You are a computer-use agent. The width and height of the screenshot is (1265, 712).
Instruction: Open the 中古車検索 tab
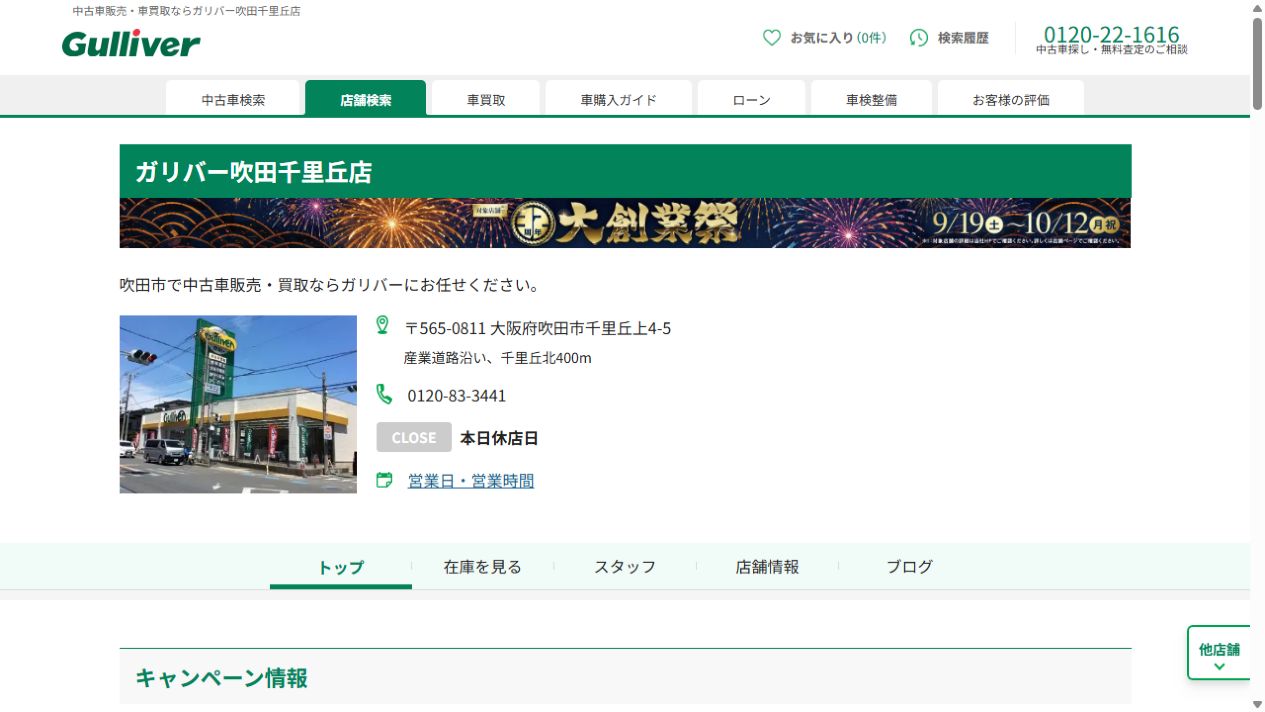[233, 99]
